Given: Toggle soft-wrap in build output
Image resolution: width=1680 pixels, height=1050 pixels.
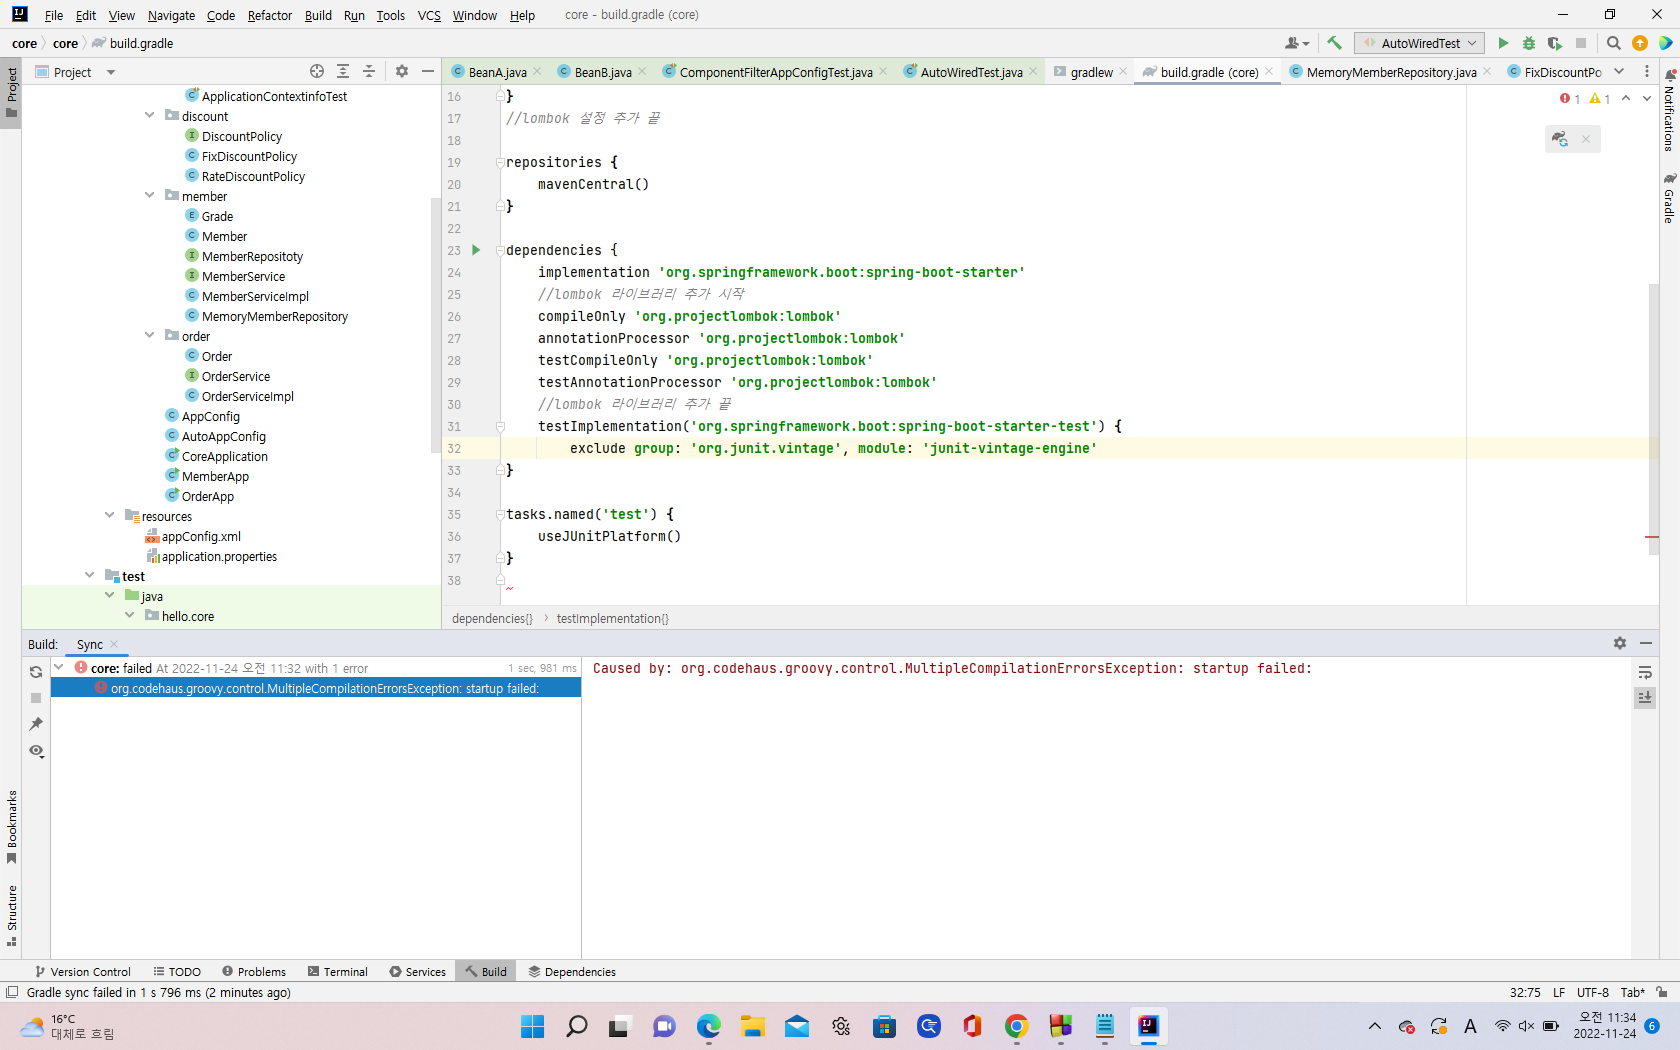Looking at the screenshot, I should tap(1645, 672).
